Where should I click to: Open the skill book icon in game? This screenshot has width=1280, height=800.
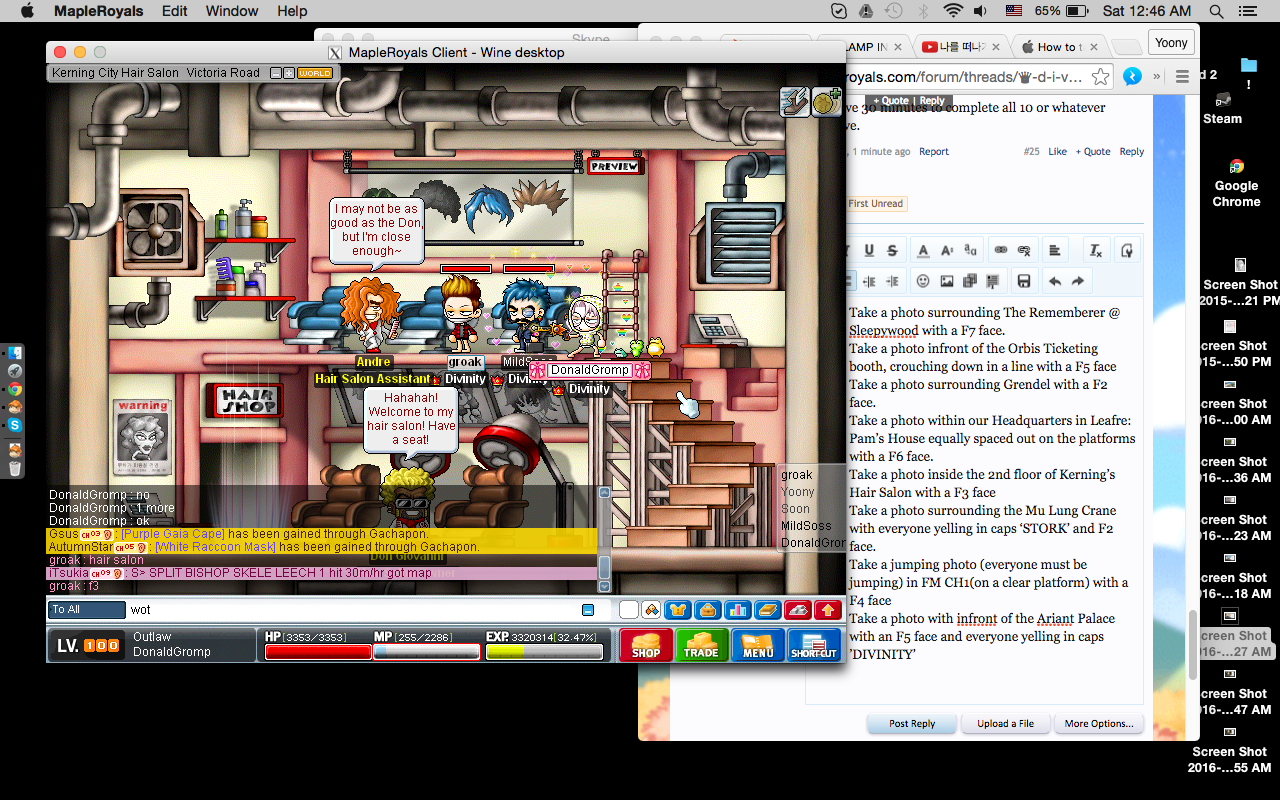(x=767, y=610)
